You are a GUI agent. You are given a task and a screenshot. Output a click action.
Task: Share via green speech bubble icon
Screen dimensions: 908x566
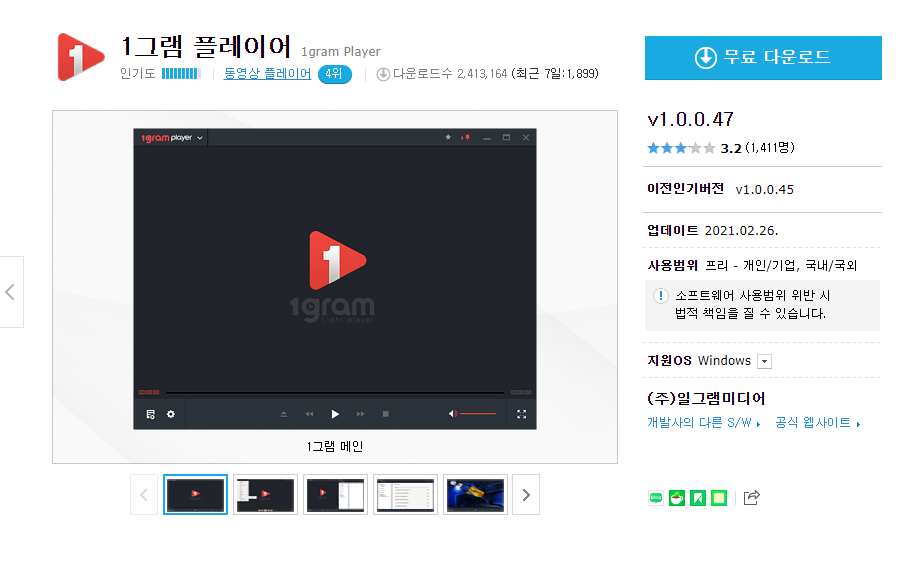tap(656, 498)
